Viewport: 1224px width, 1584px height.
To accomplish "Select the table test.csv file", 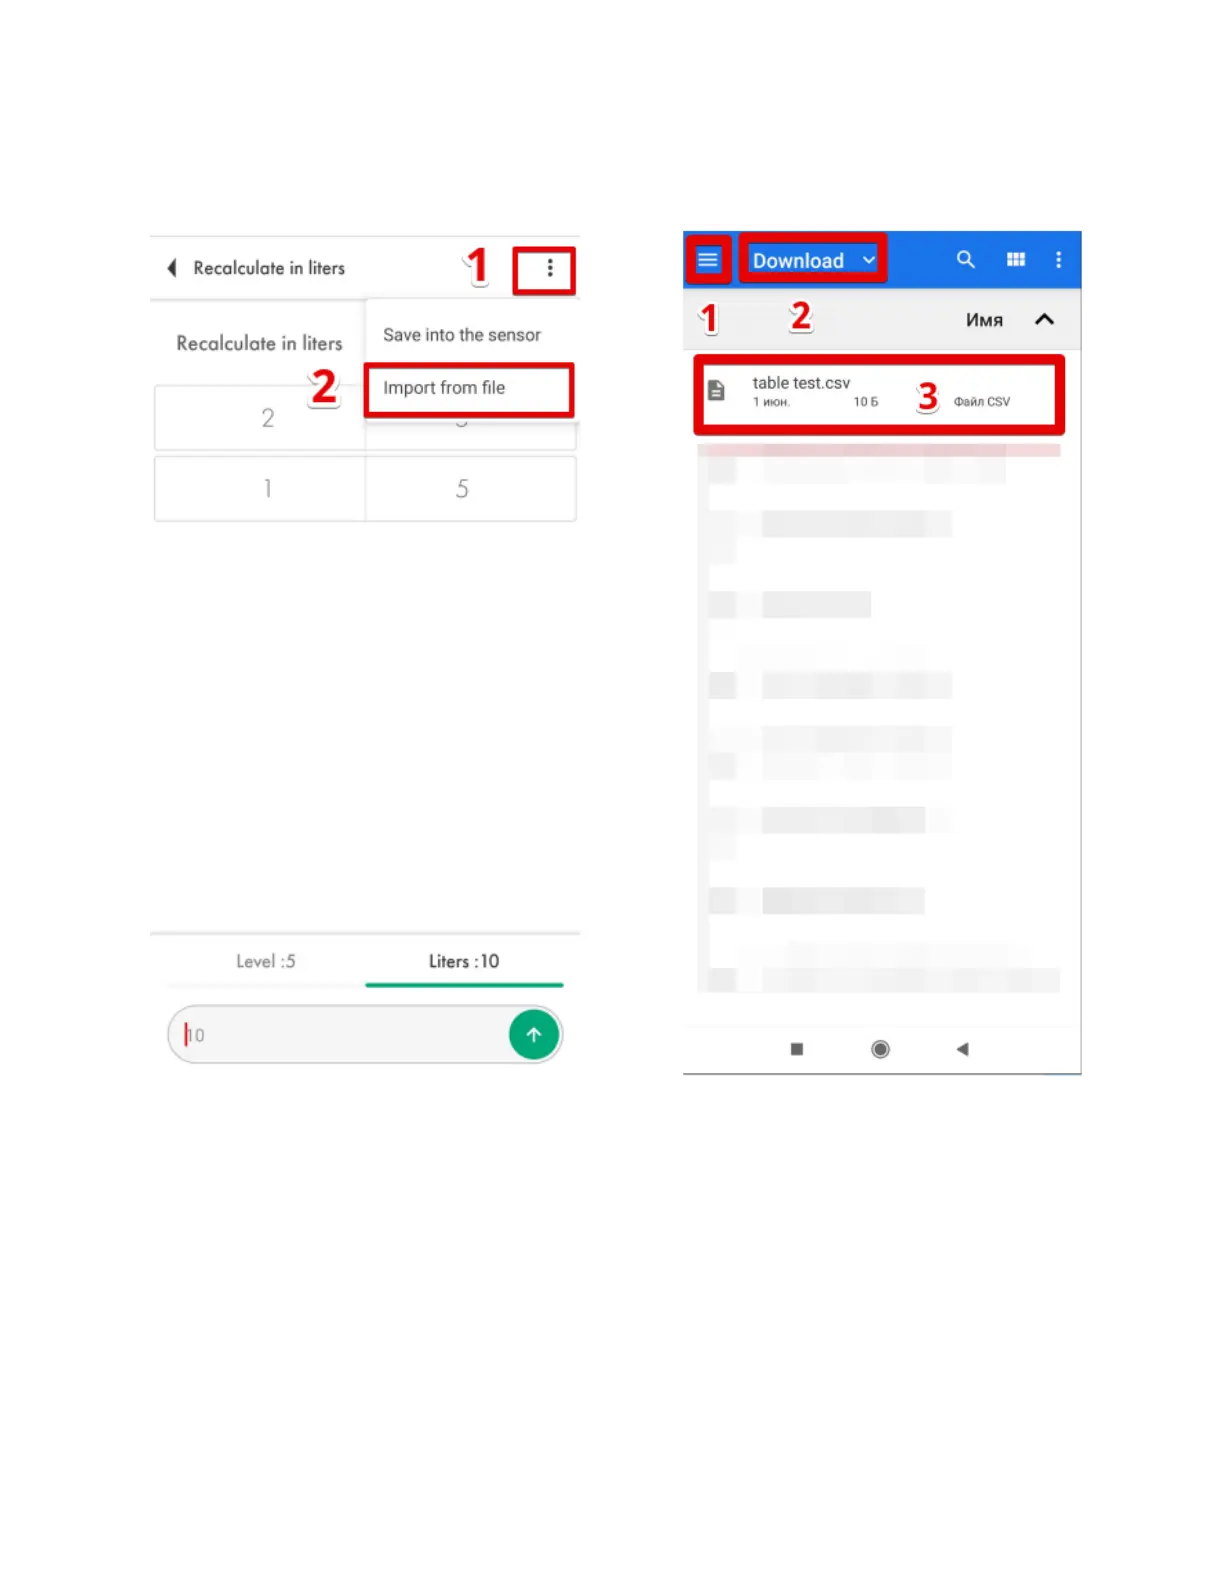I will [x=879, y=393].
